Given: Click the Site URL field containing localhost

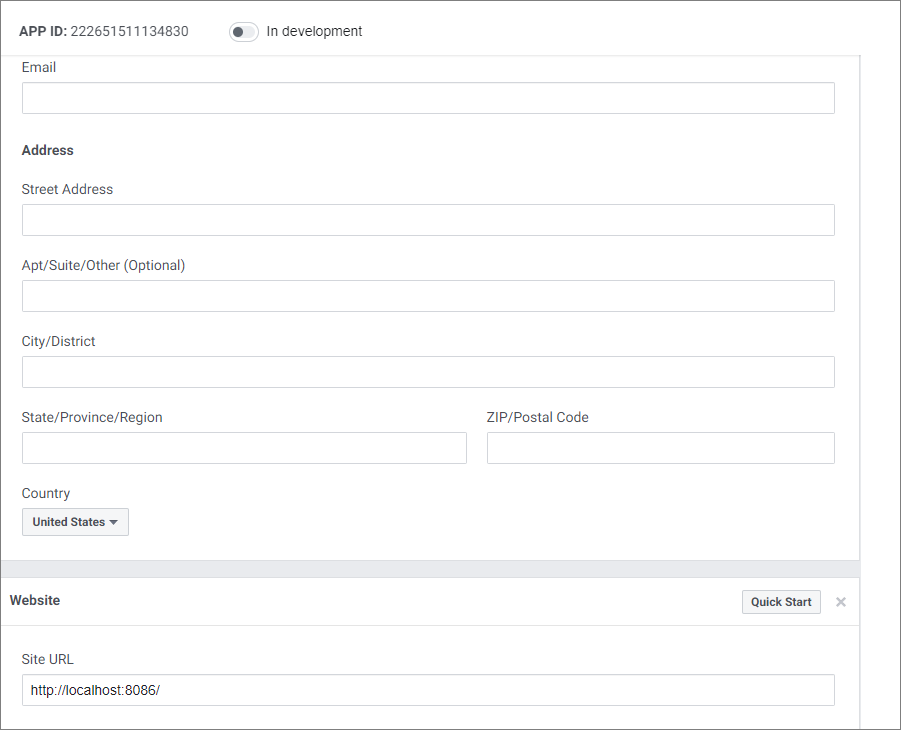Looking at the screenshot, I should coord(428,690).
